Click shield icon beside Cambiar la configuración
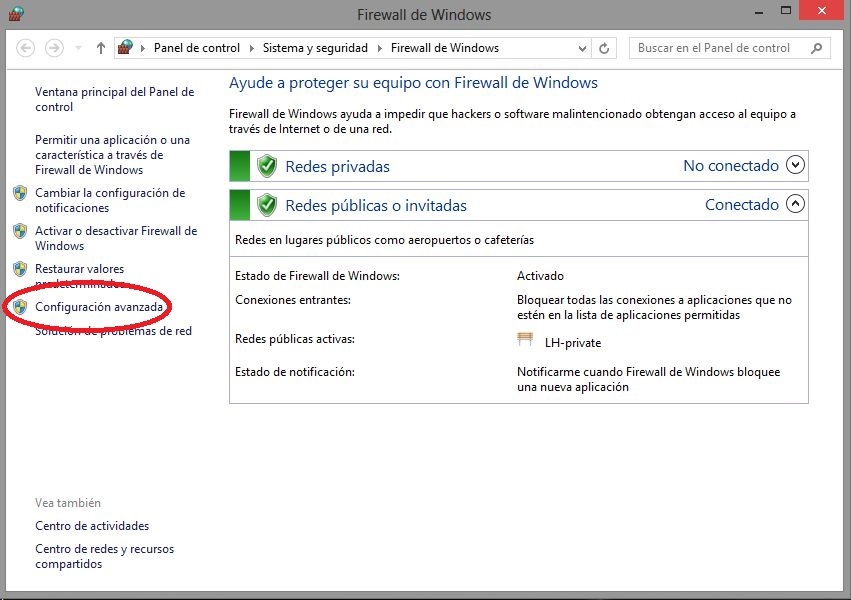851x600 pixels. tap(20, 193)
